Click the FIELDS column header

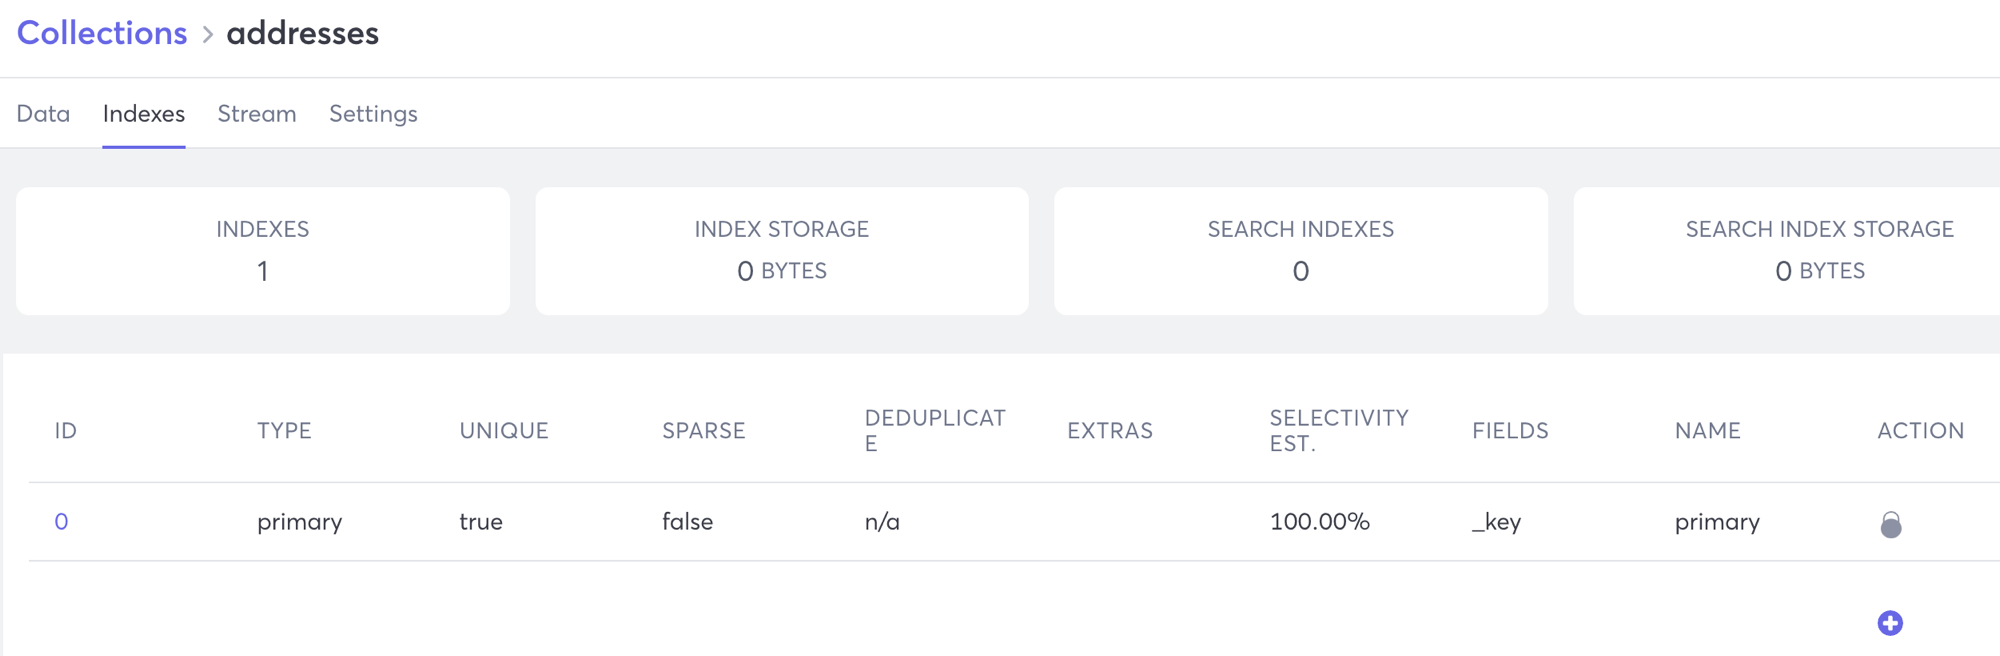(1510, 430)
